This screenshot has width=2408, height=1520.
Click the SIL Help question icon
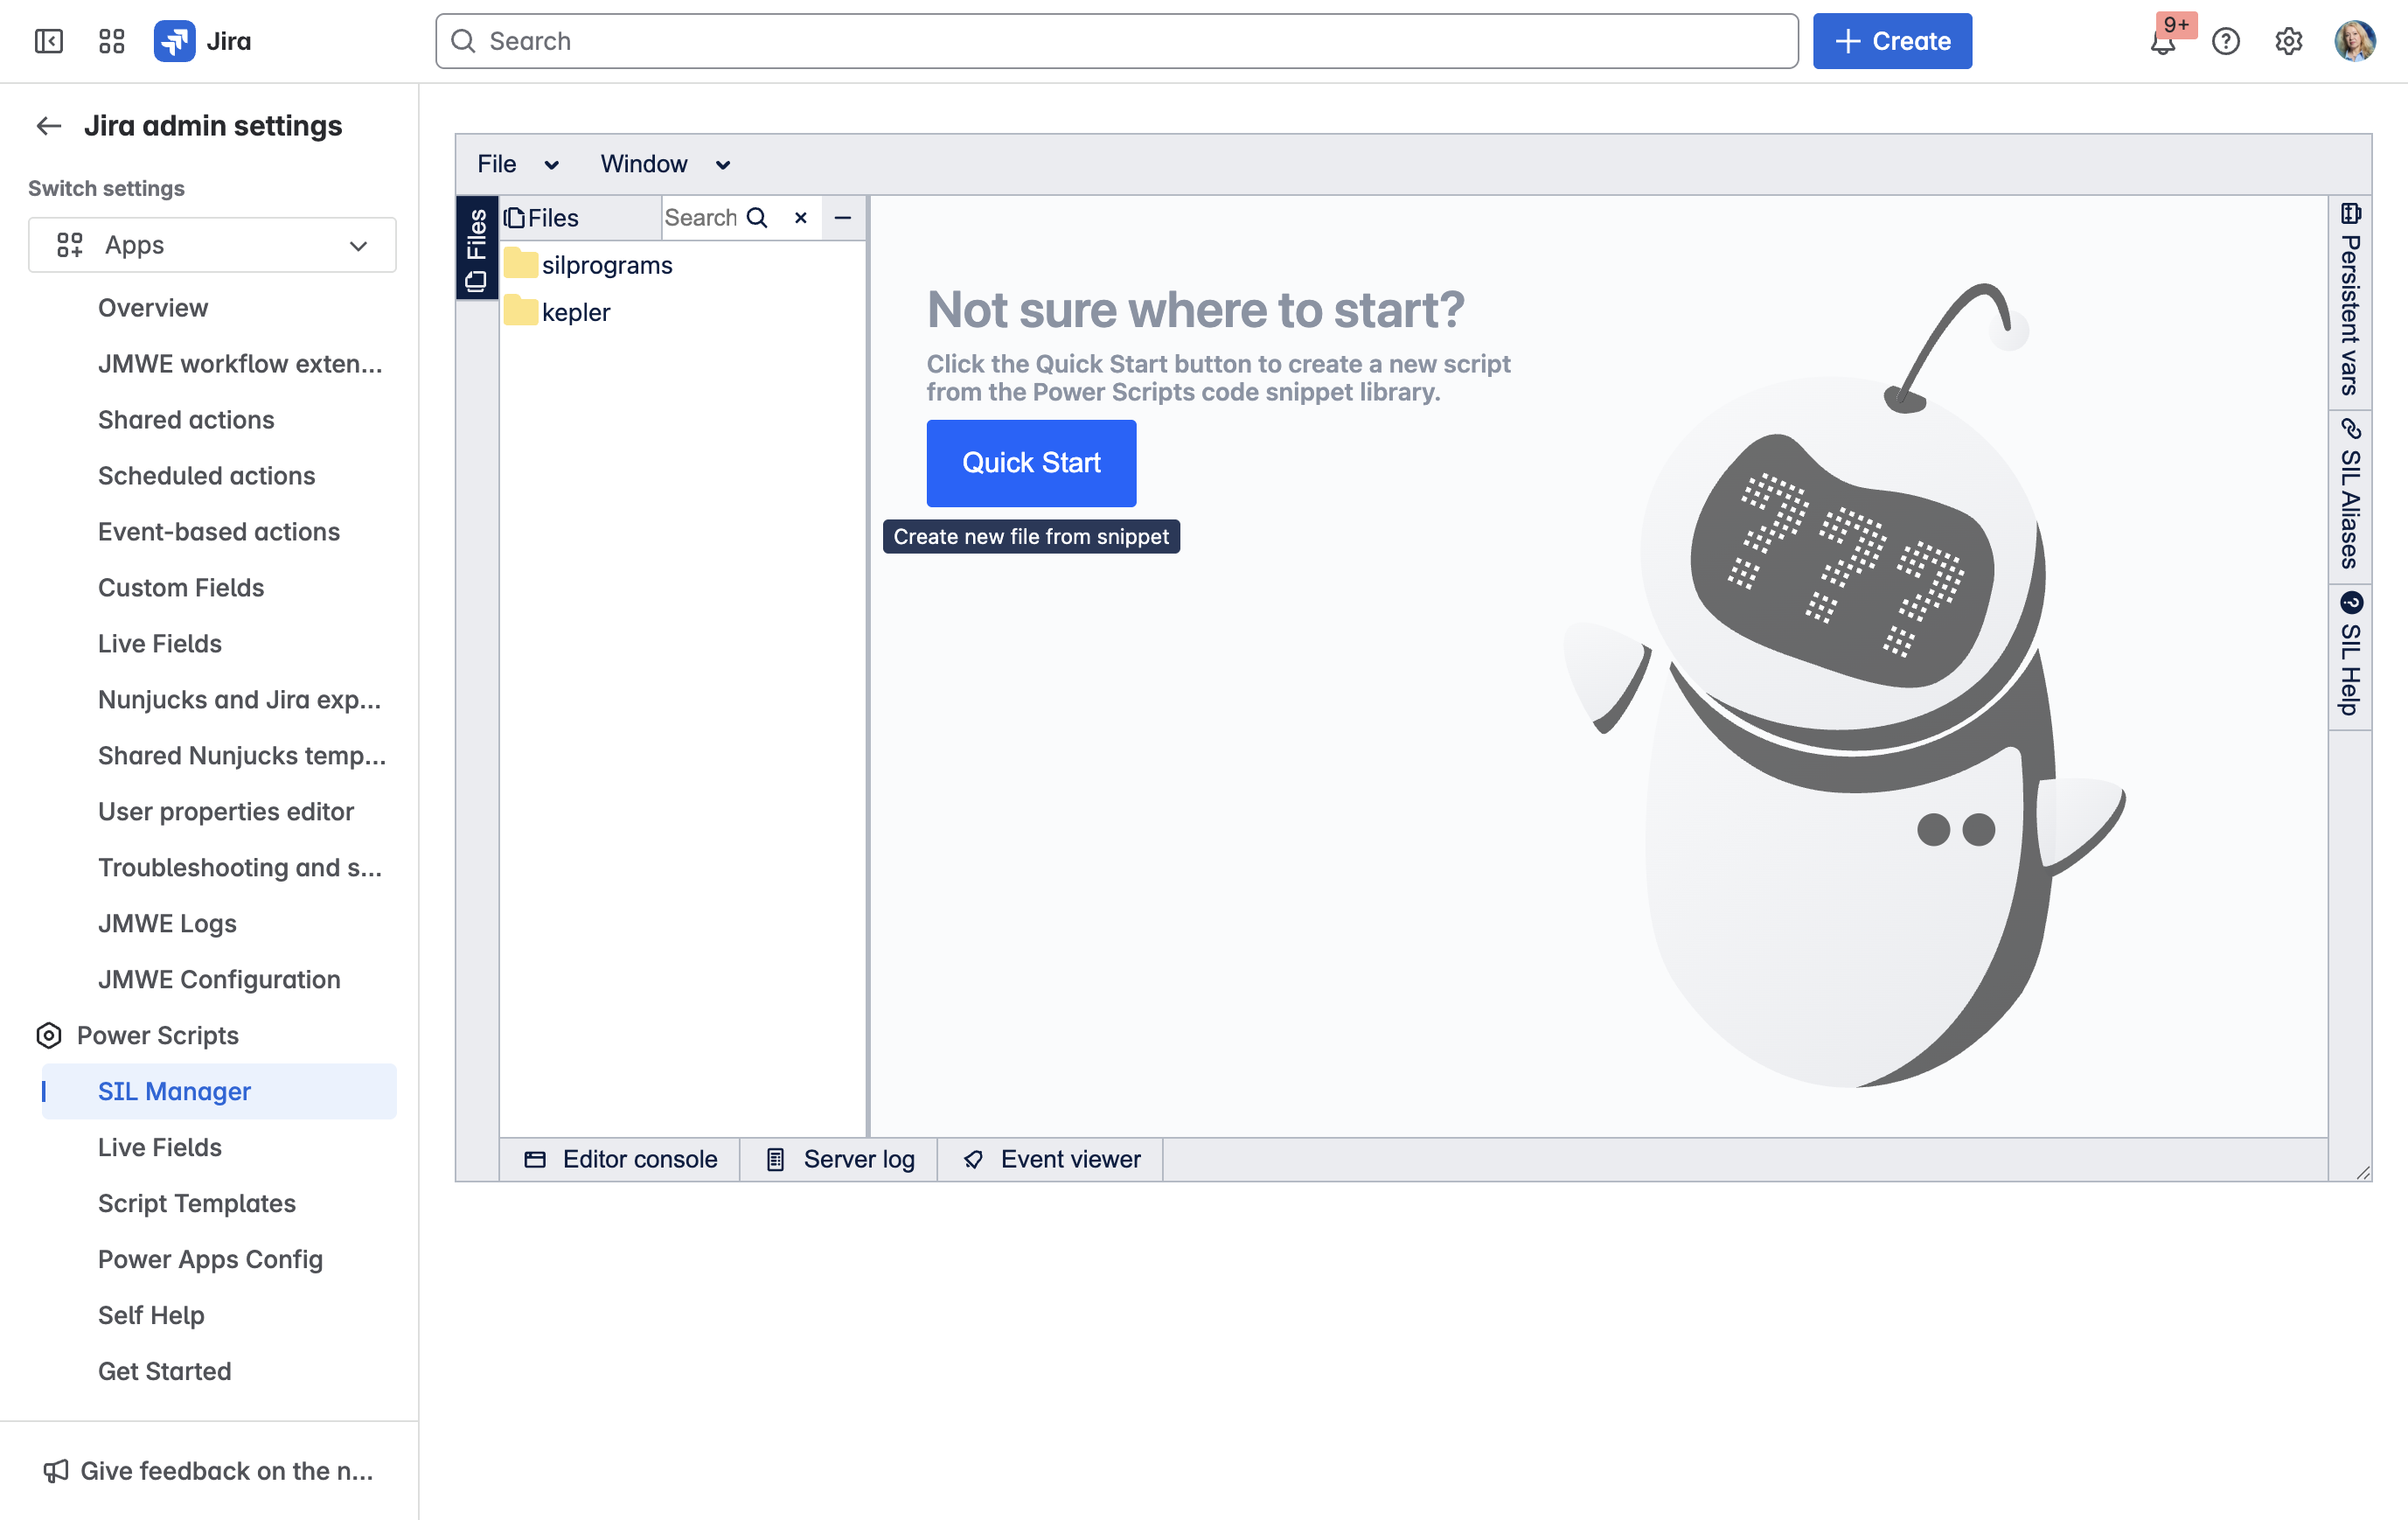(2351, 602)
